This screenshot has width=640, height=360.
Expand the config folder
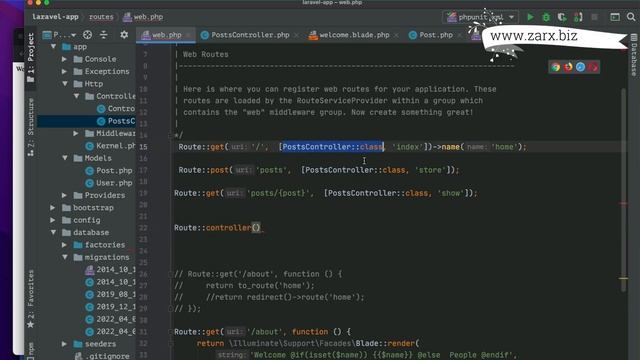click(x=53, y=220)
